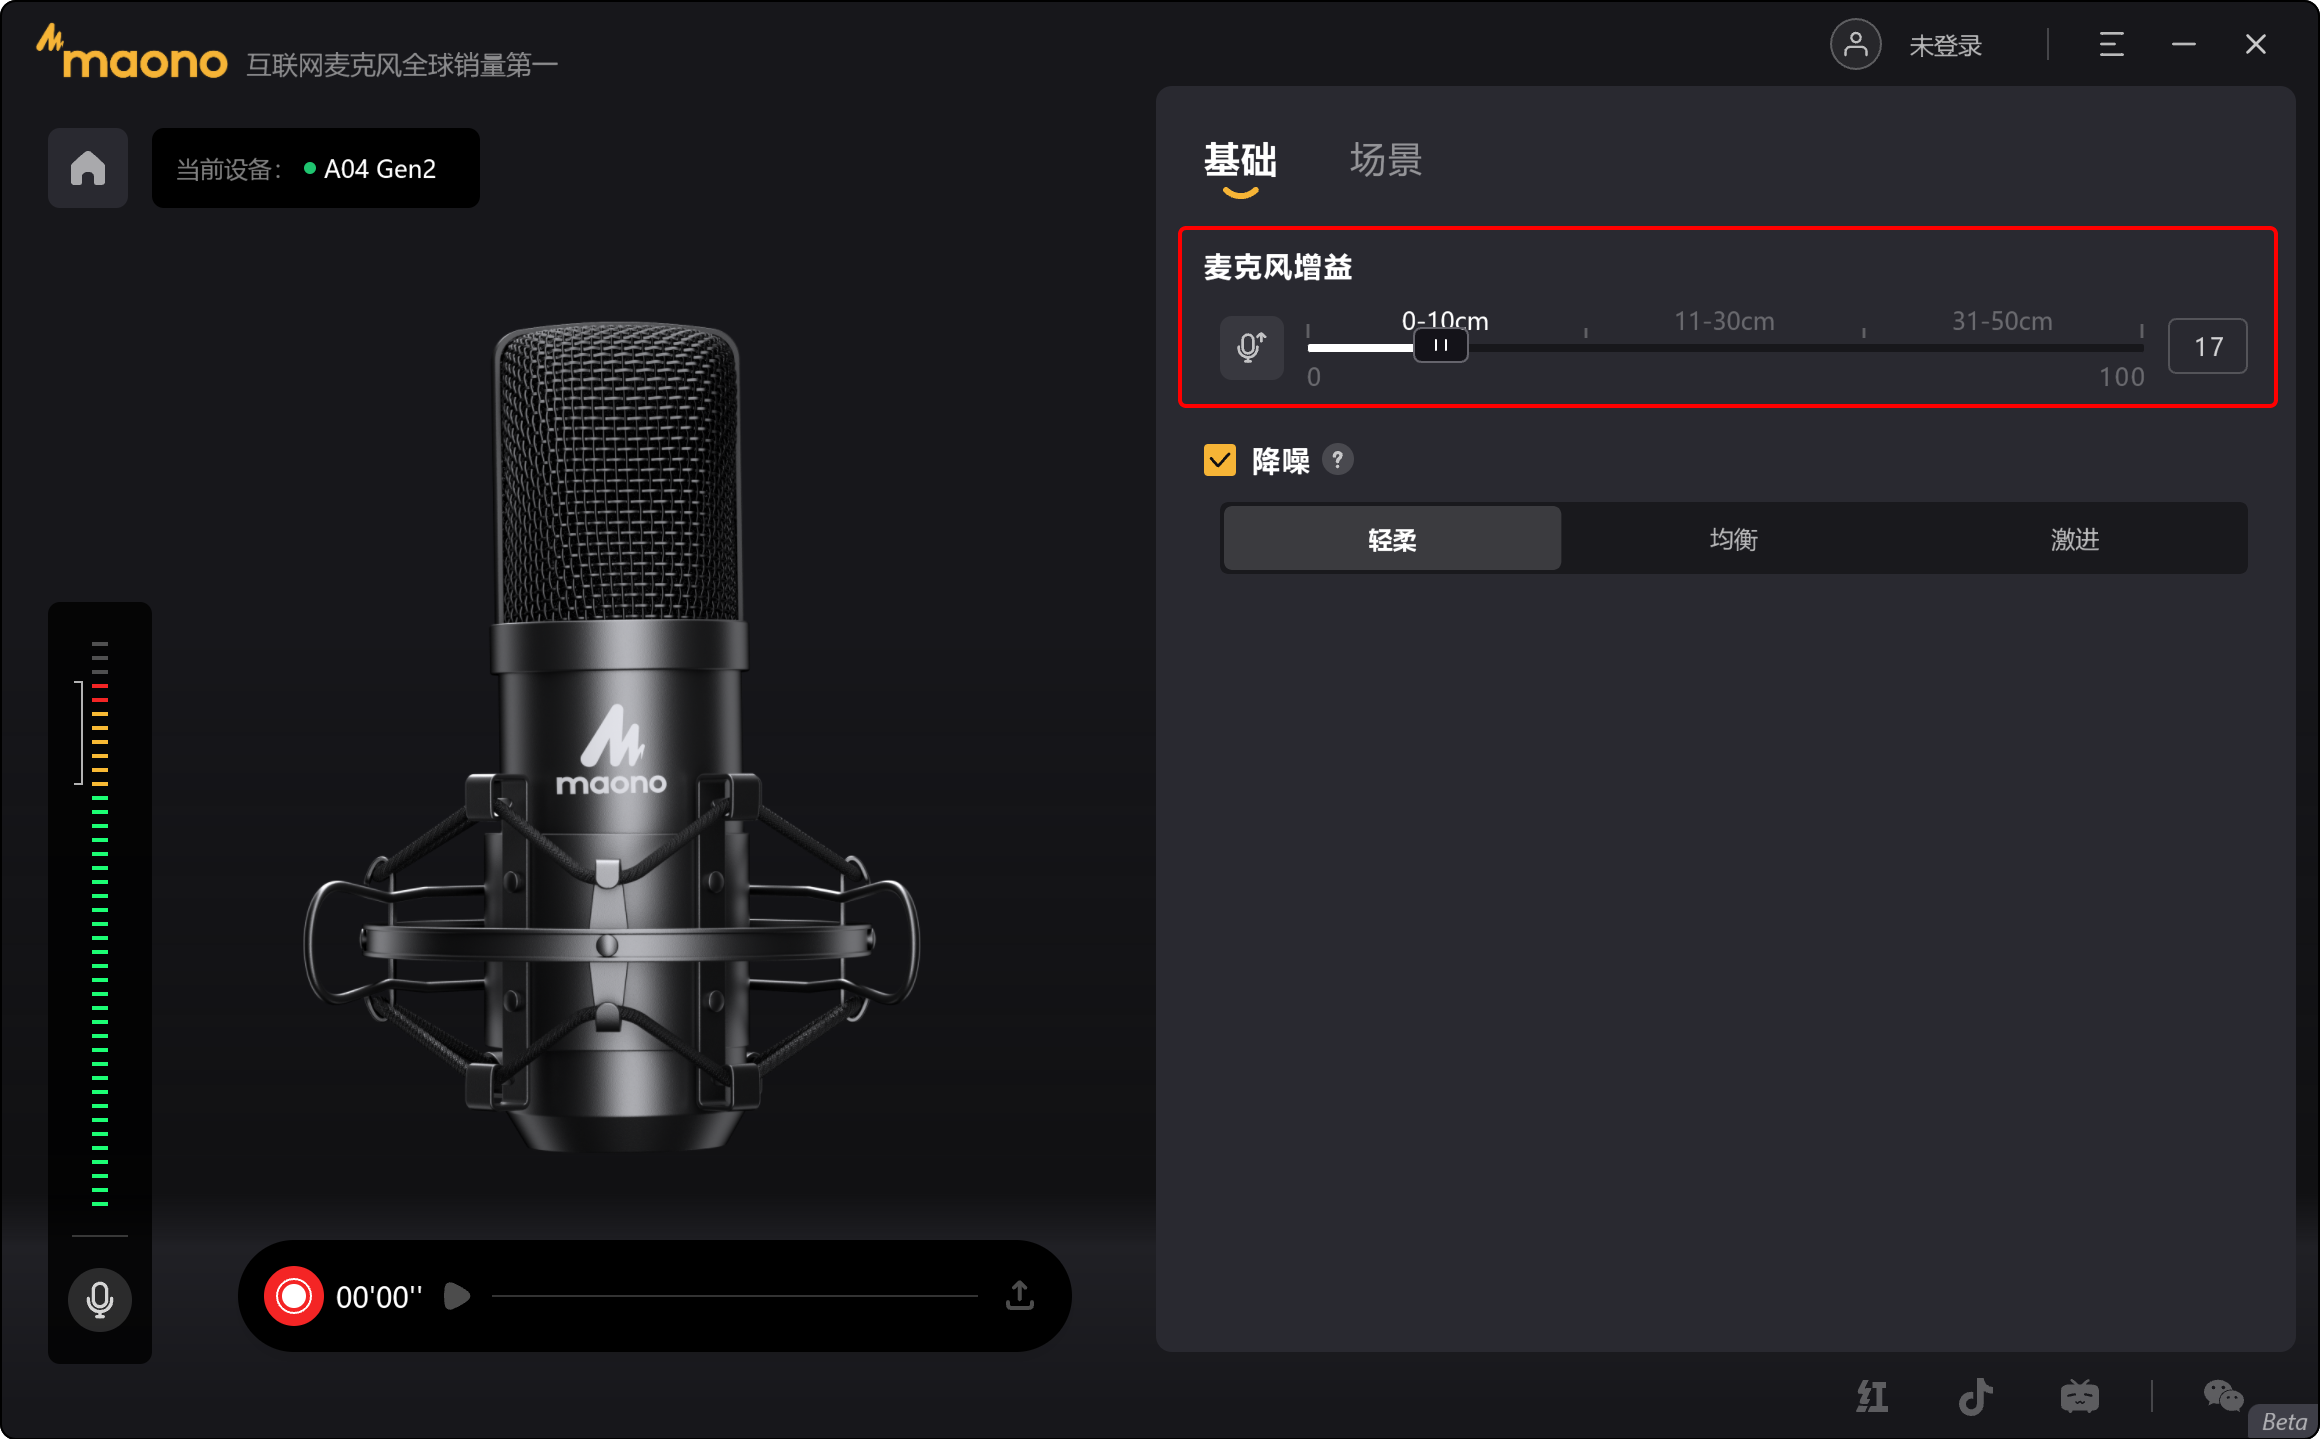The image size is (2320, 1439).
Task: Click the slogan 互联网麦克风全球销量第一
Action: click(x=402, y=65)
